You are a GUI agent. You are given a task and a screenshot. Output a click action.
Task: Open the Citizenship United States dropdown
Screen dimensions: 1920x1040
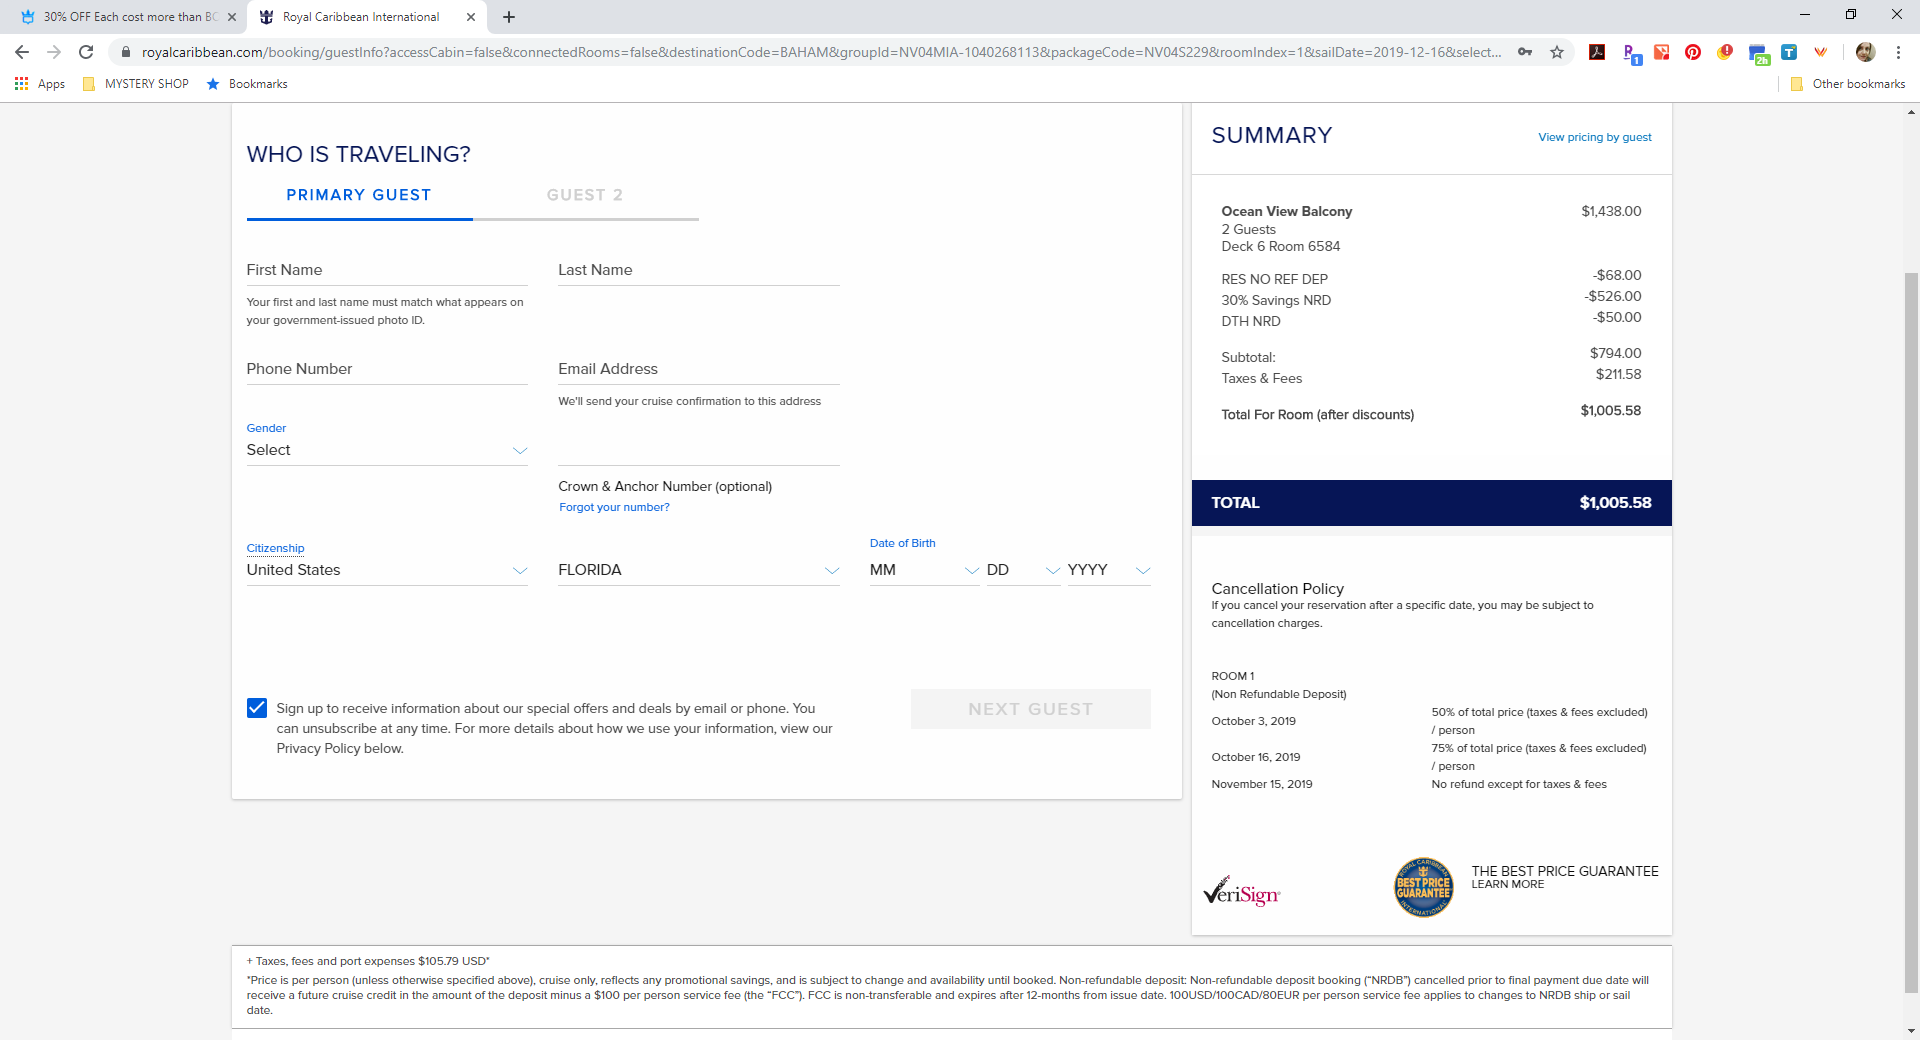387,570
